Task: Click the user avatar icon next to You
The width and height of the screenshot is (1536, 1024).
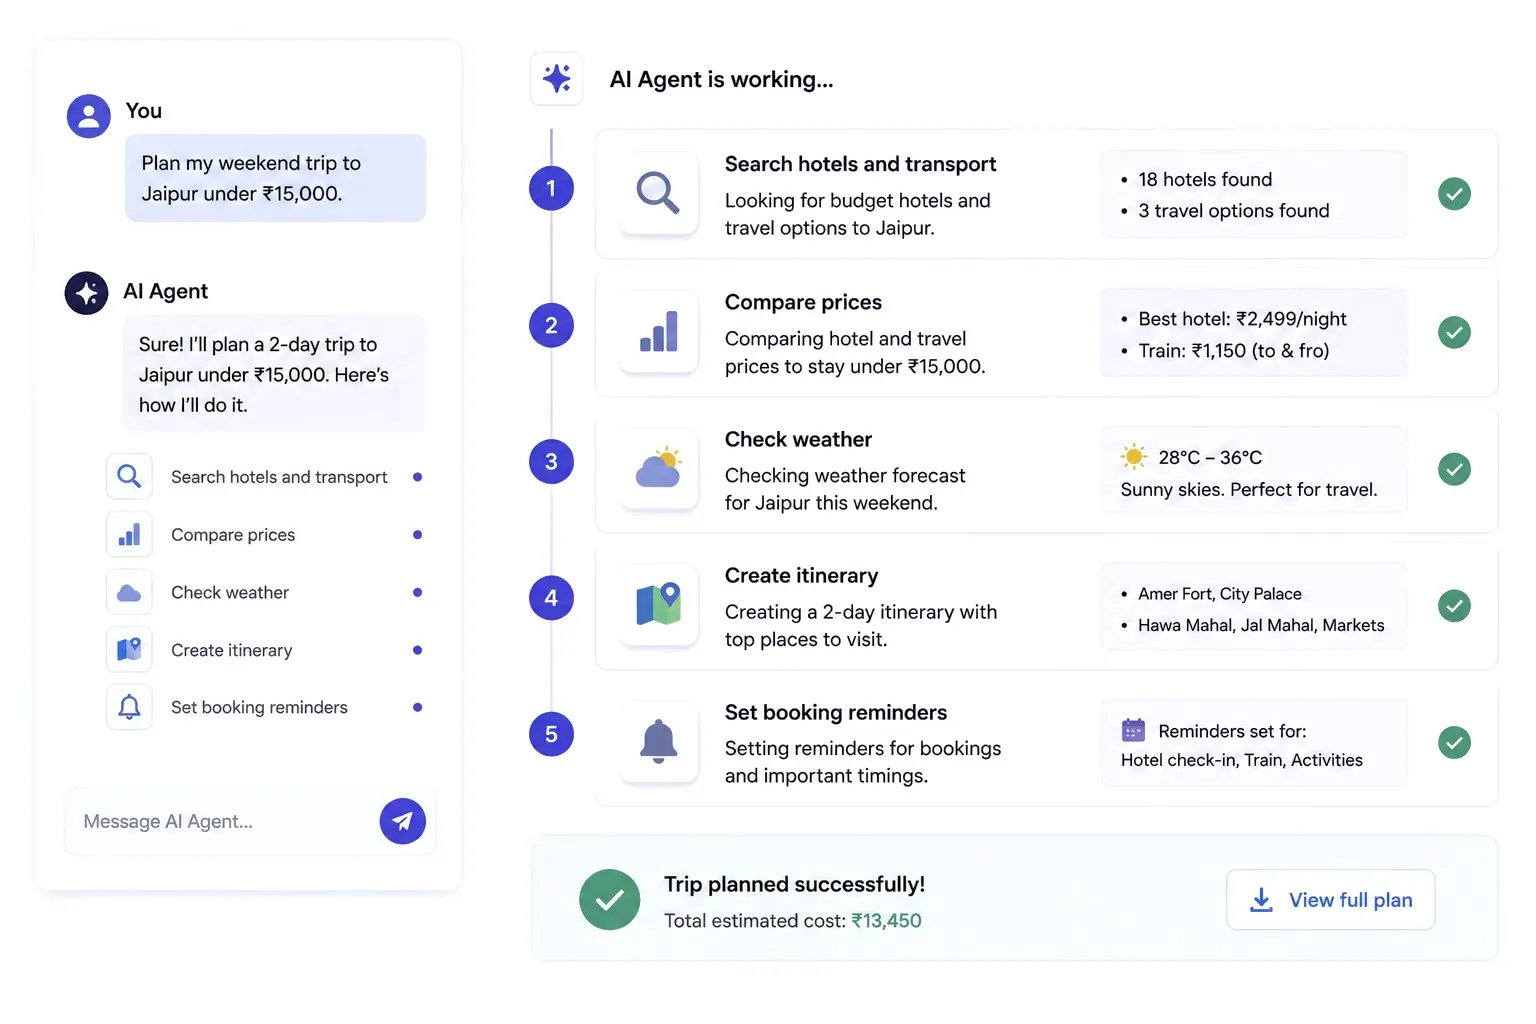Action: 88,116
